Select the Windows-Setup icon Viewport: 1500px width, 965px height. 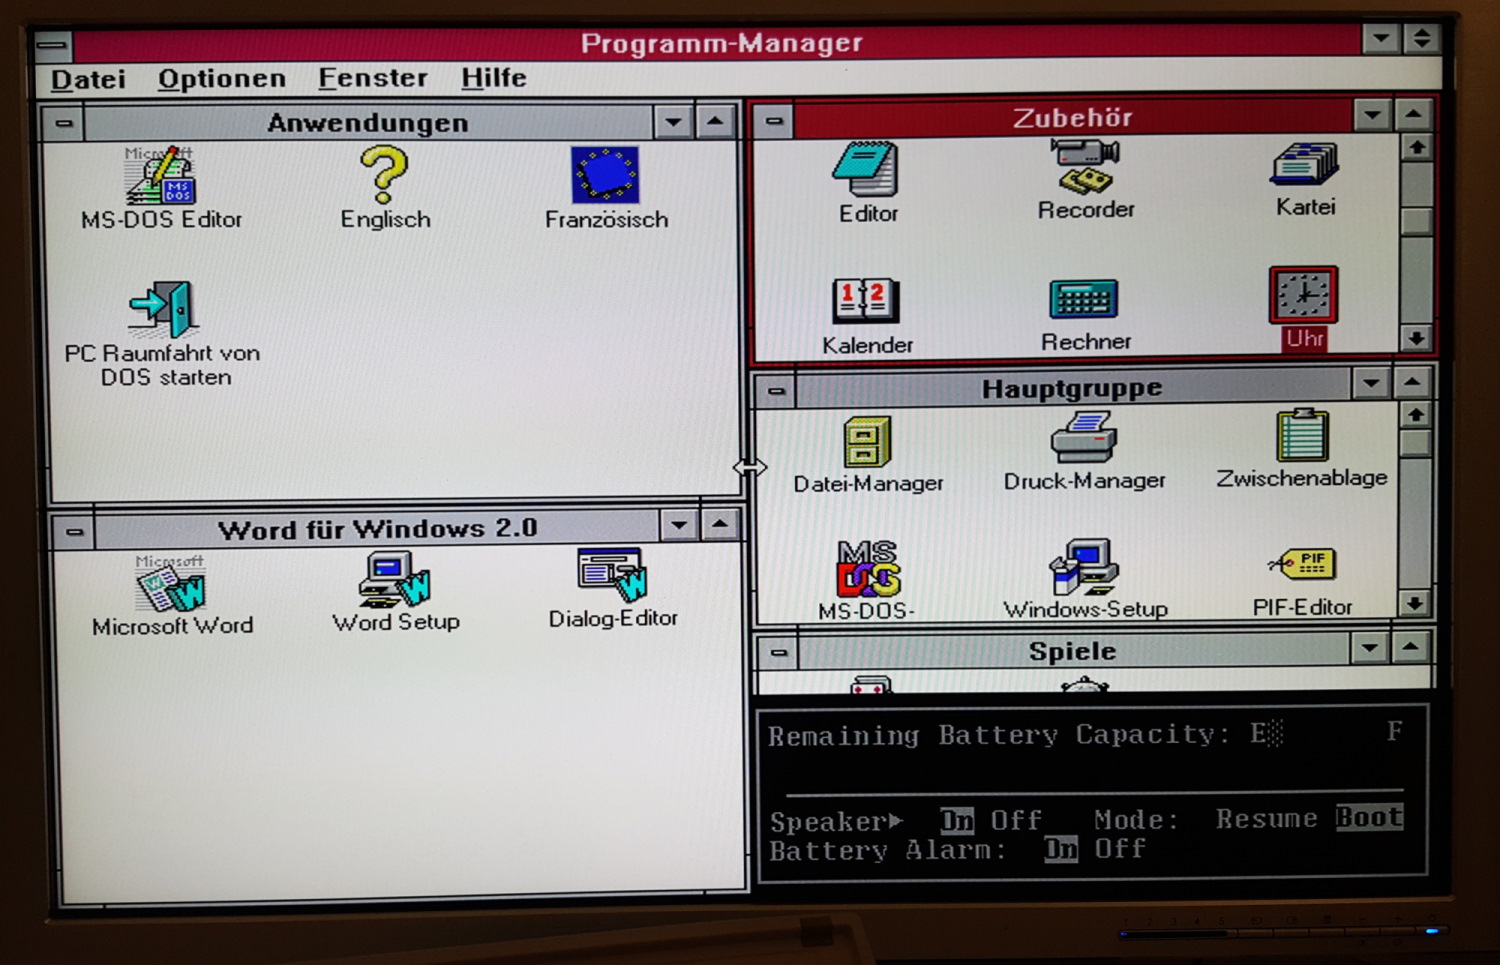tap(1084, 567)
